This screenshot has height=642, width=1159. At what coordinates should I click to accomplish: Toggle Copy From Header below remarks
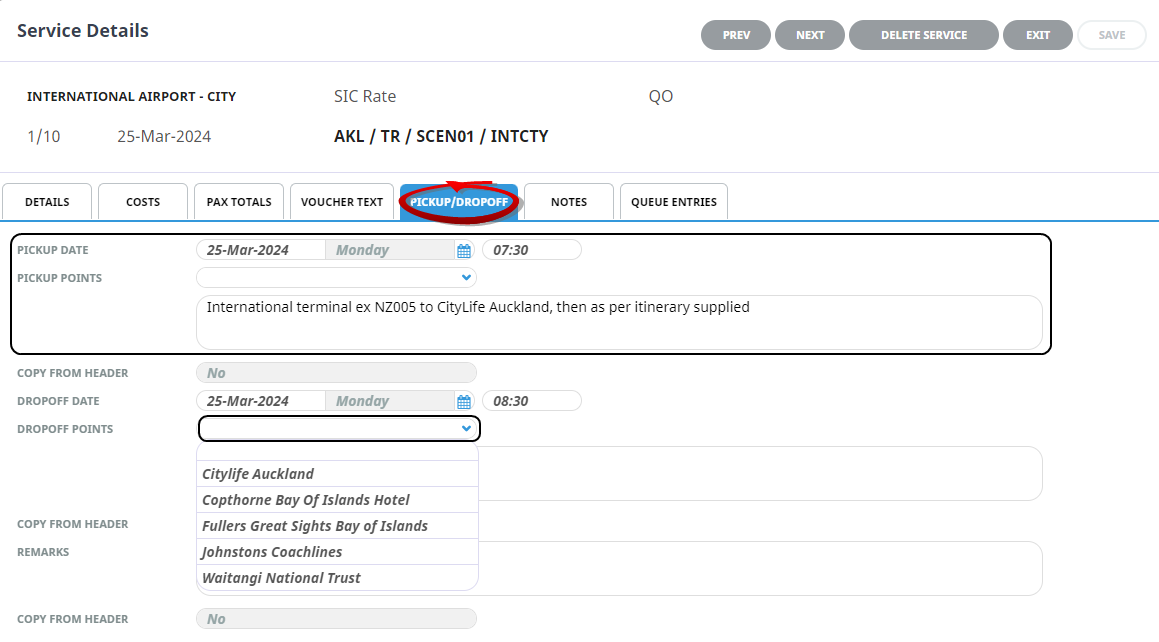click(336, 619)
